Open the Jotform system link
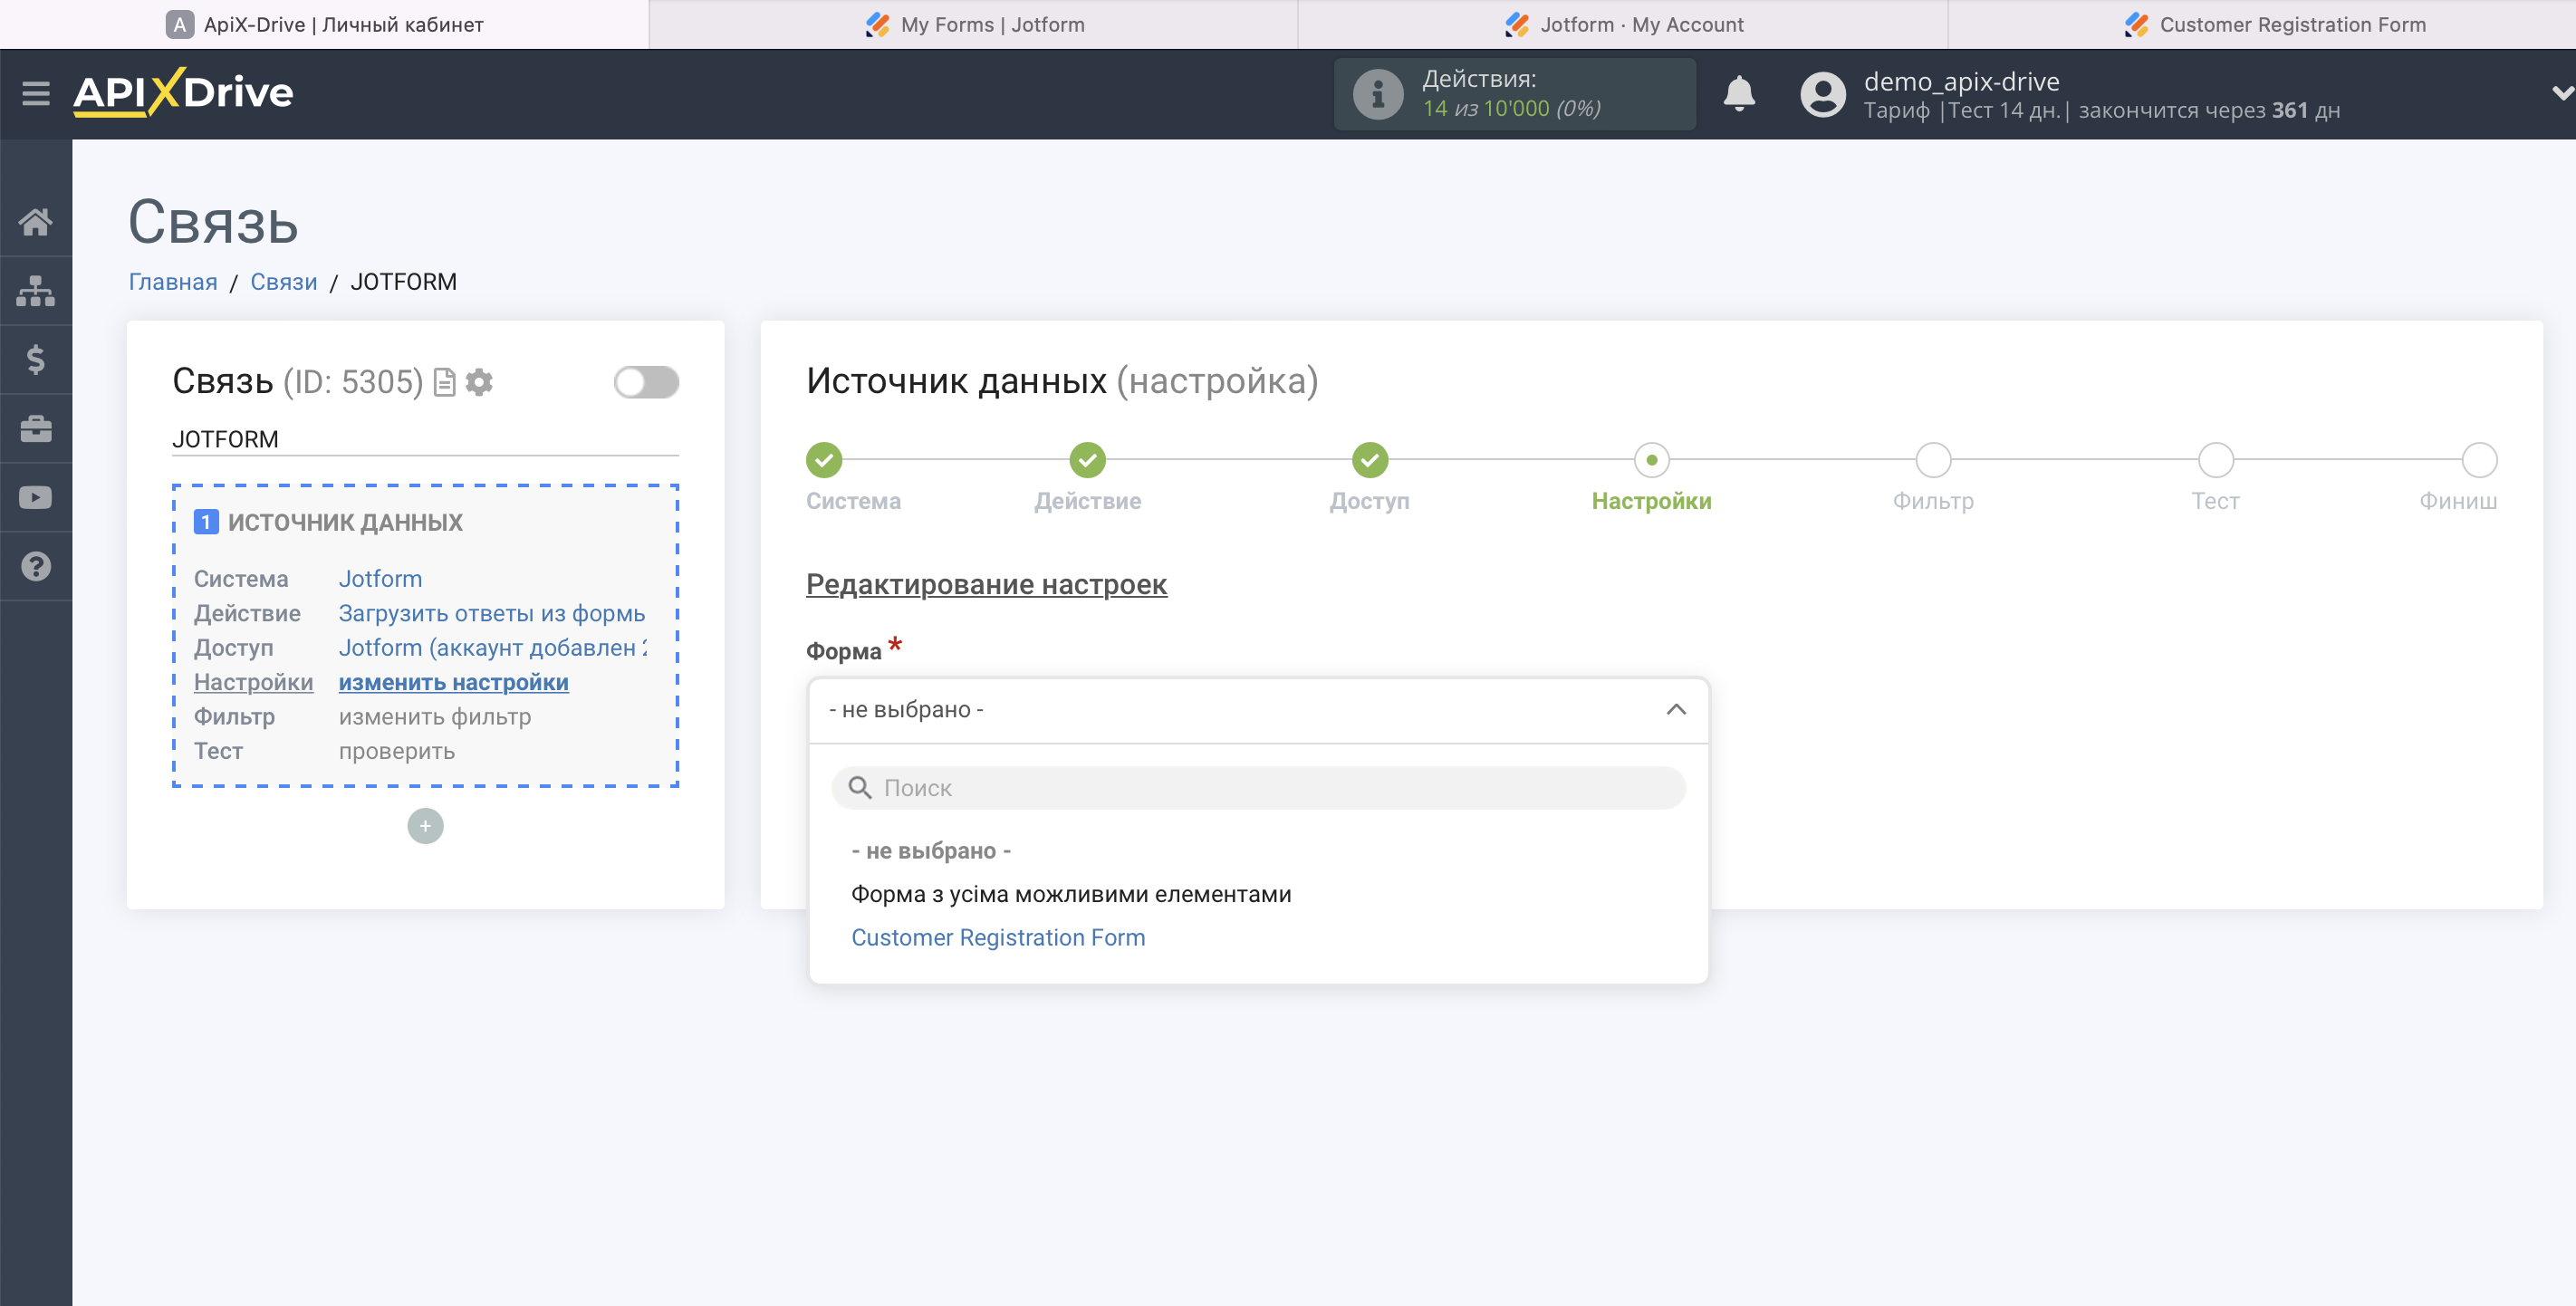Screen dimensions: 2576x1306 click(x=380, y=579)
